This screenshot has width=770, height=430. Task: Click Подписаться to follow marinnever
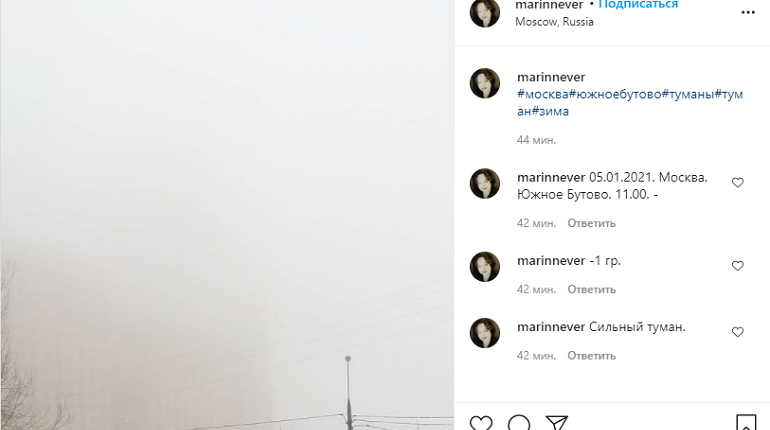(638, 4)
